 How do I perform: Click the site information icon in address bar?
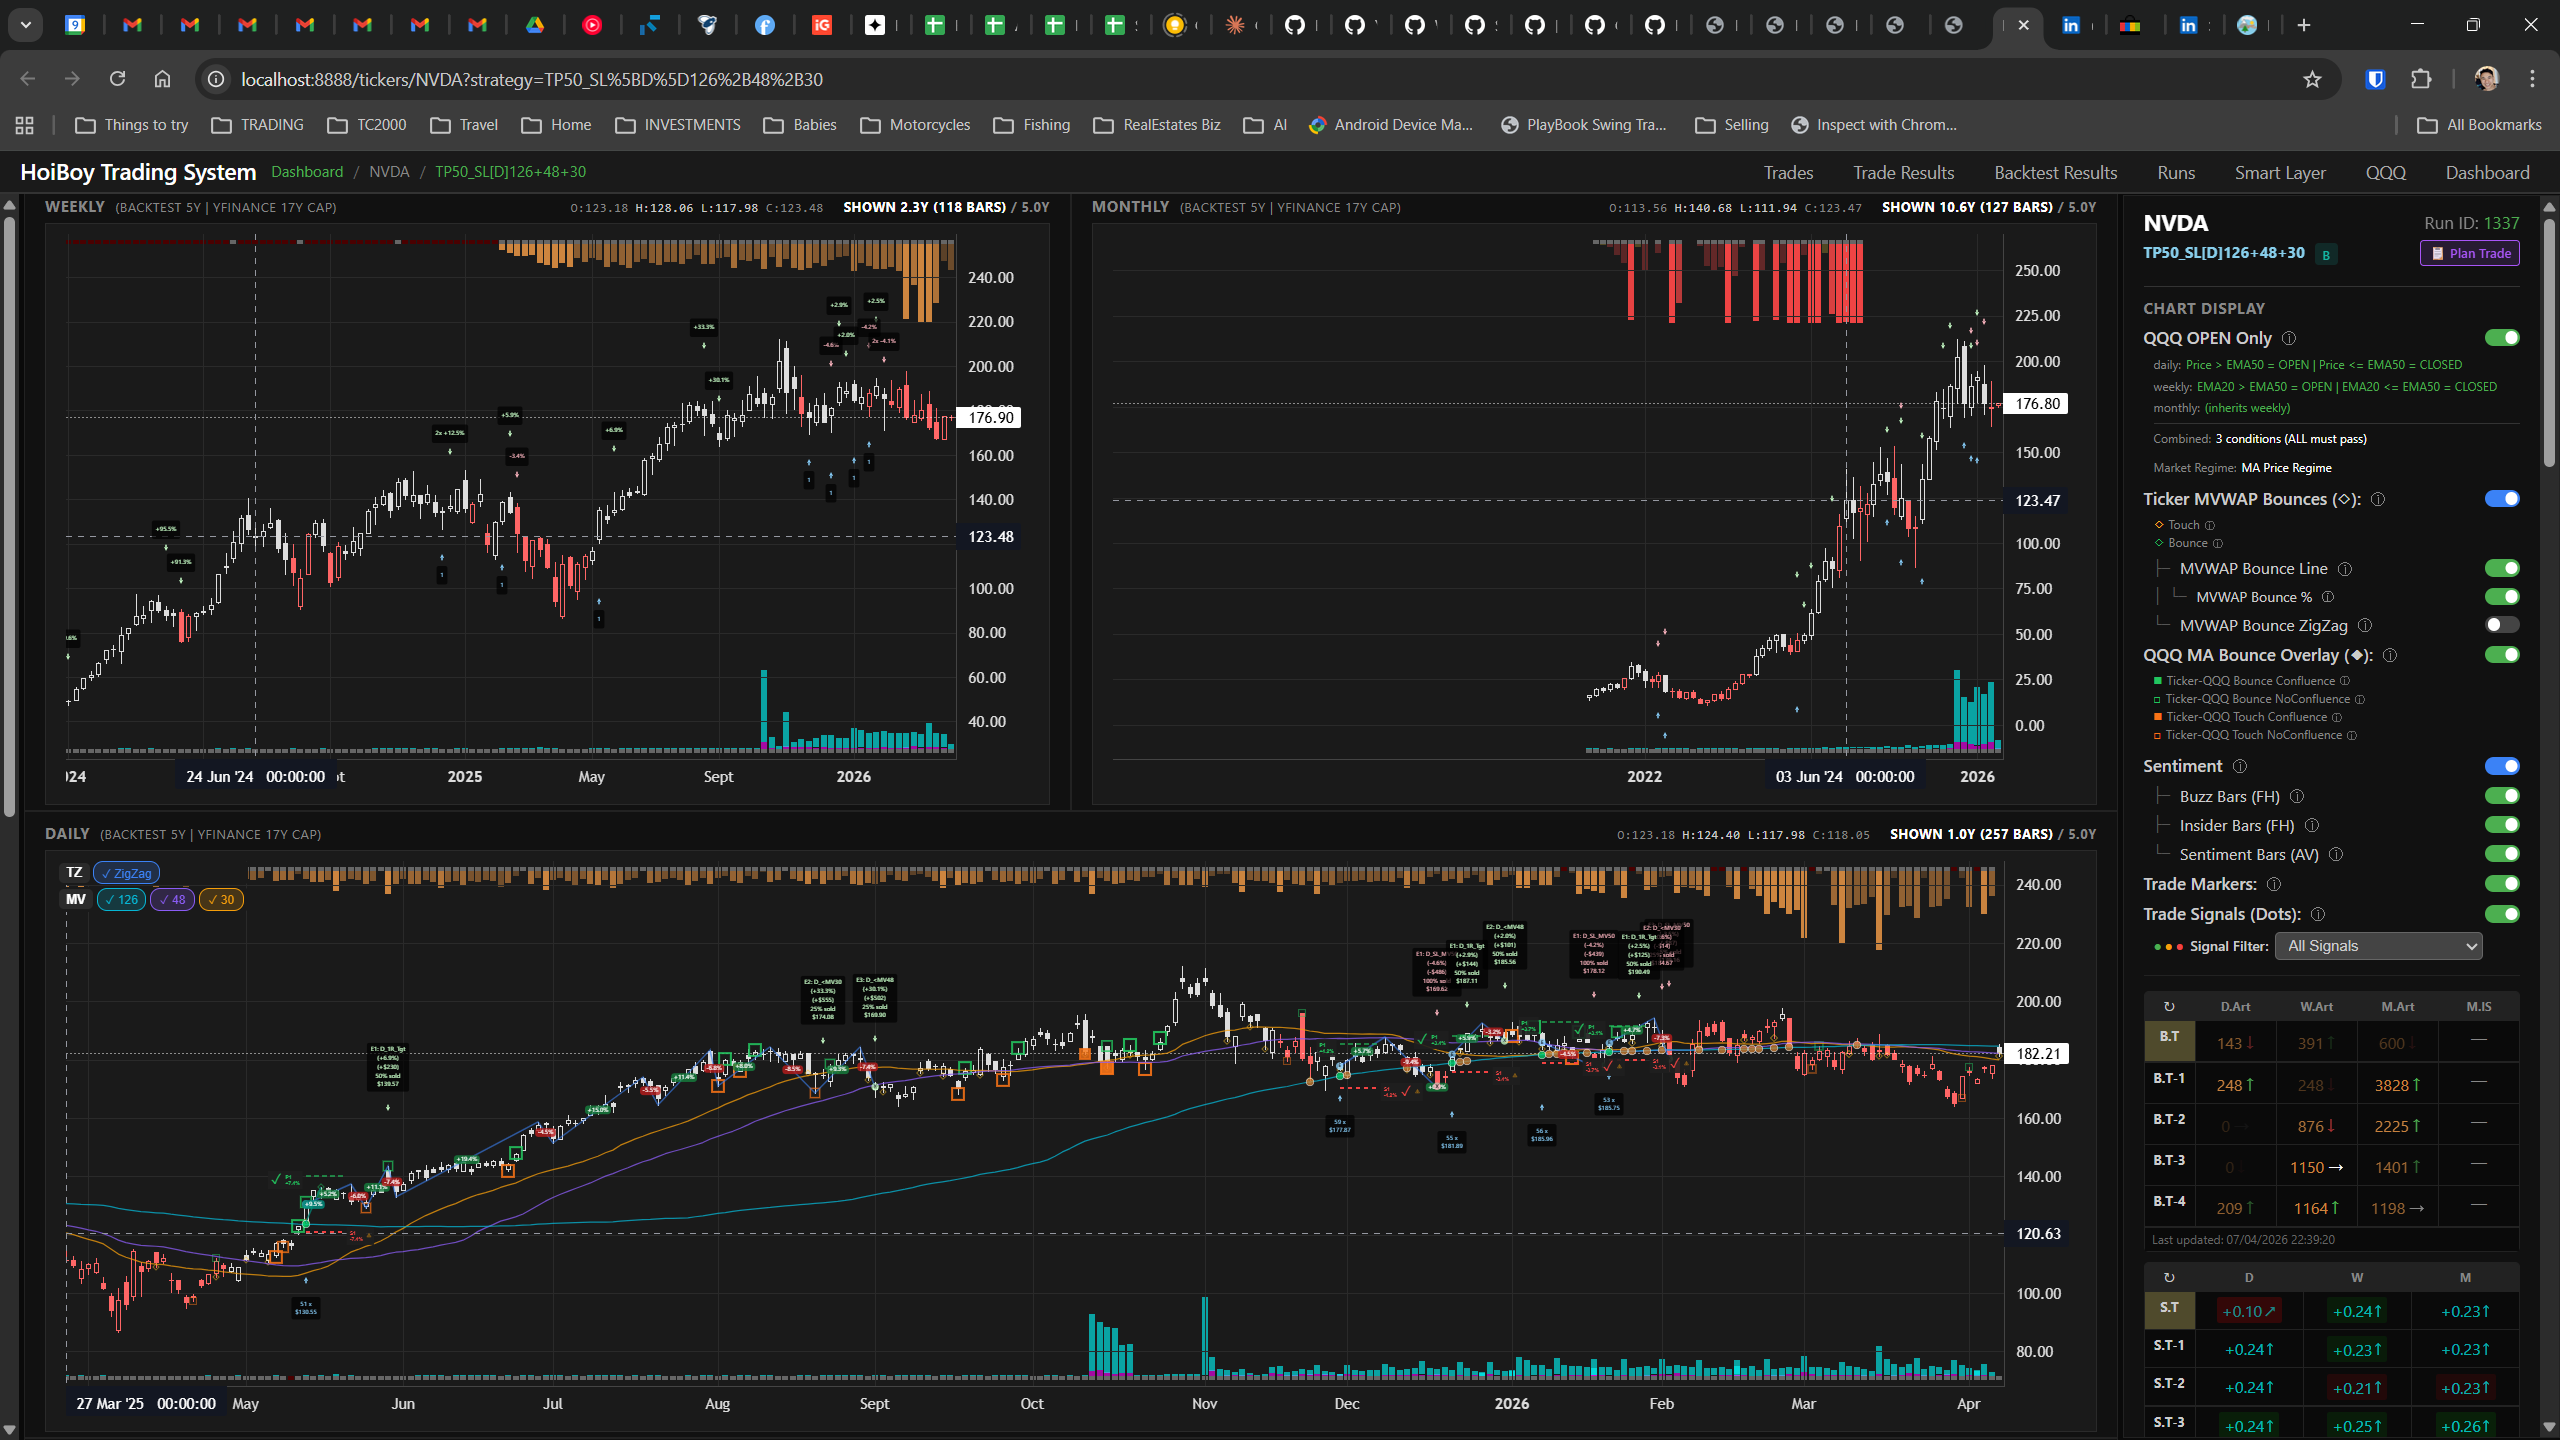coord(215,79)
